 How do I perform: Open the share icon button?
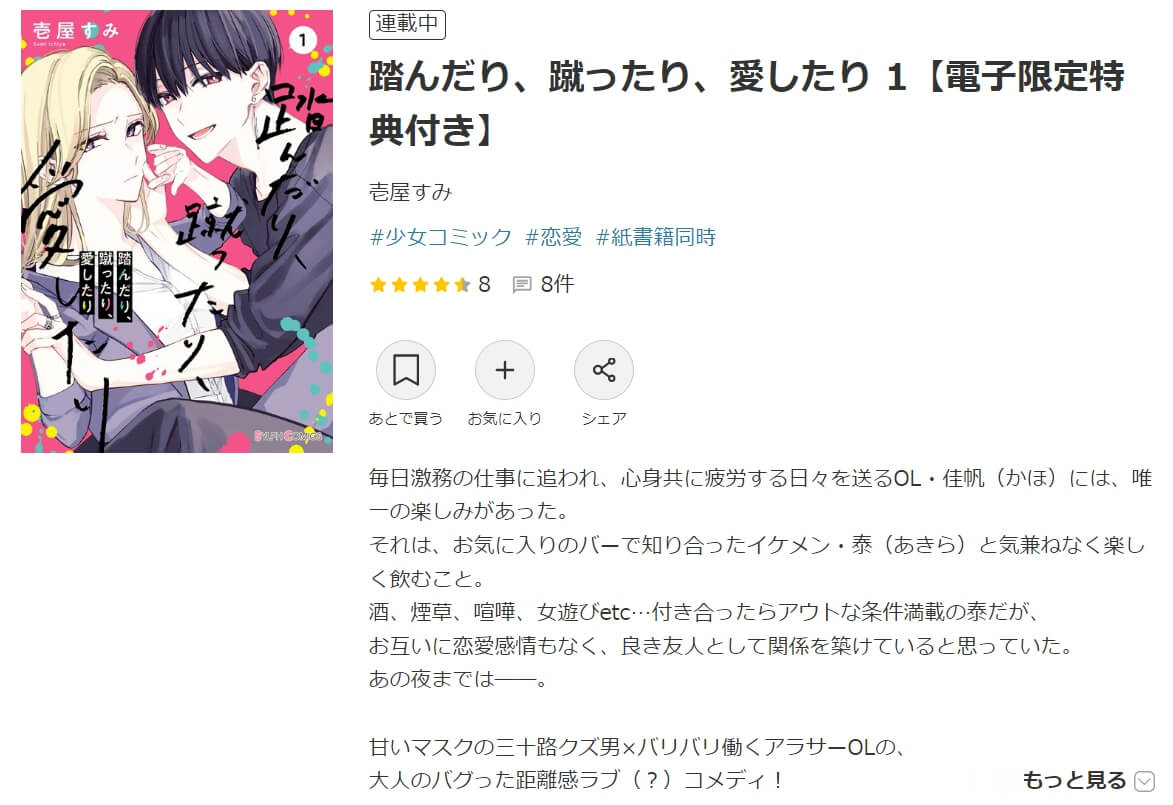pyautogui.click(x=604, y=370)
